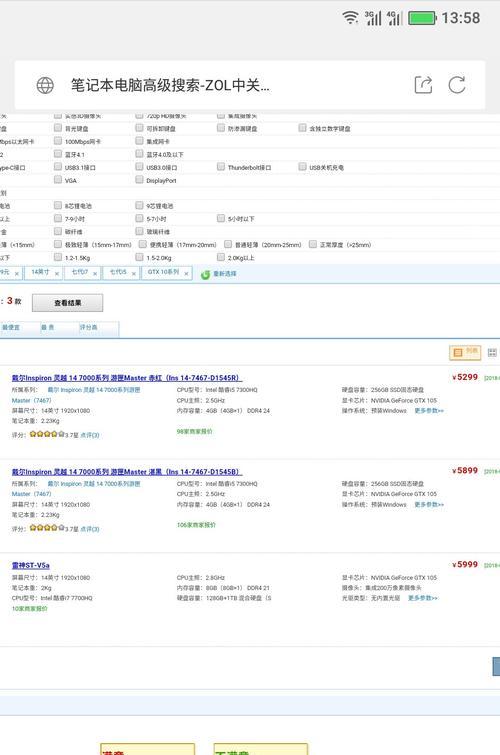Reload the page with the refresh icon
This screenshot has width=500, height=755.
(x=457, y=85)
